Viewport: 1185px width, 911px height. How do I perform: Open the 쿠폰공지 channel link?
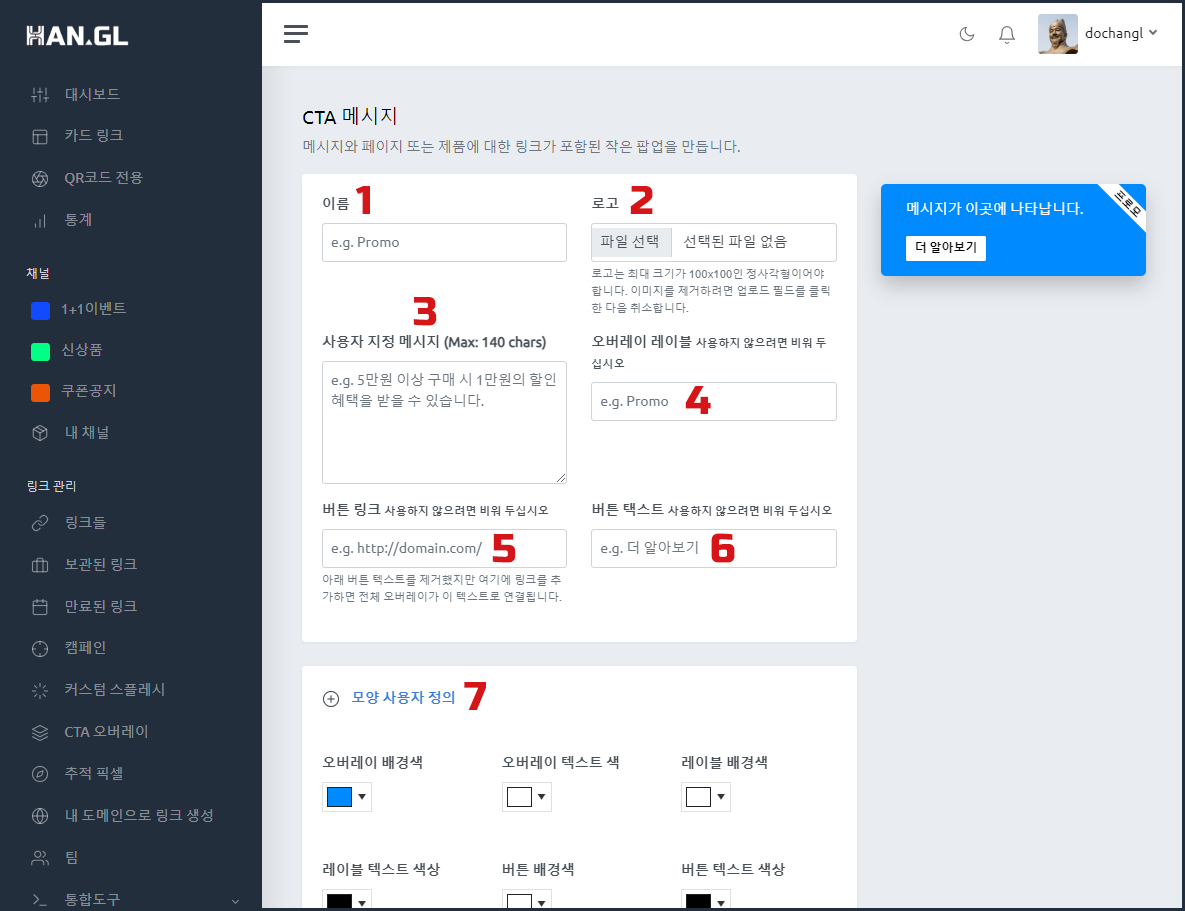click(x=88, y=391)
